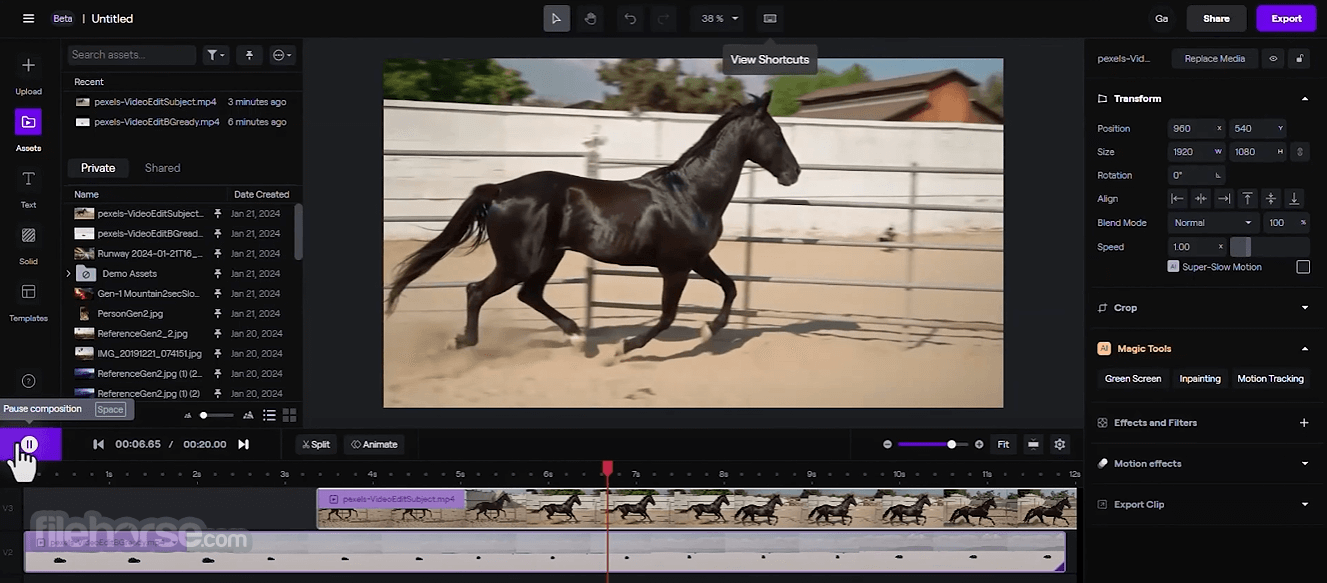Zoom in timeline with plus icon
Viewport: 1327px width, 583px height.
(979, 444)
